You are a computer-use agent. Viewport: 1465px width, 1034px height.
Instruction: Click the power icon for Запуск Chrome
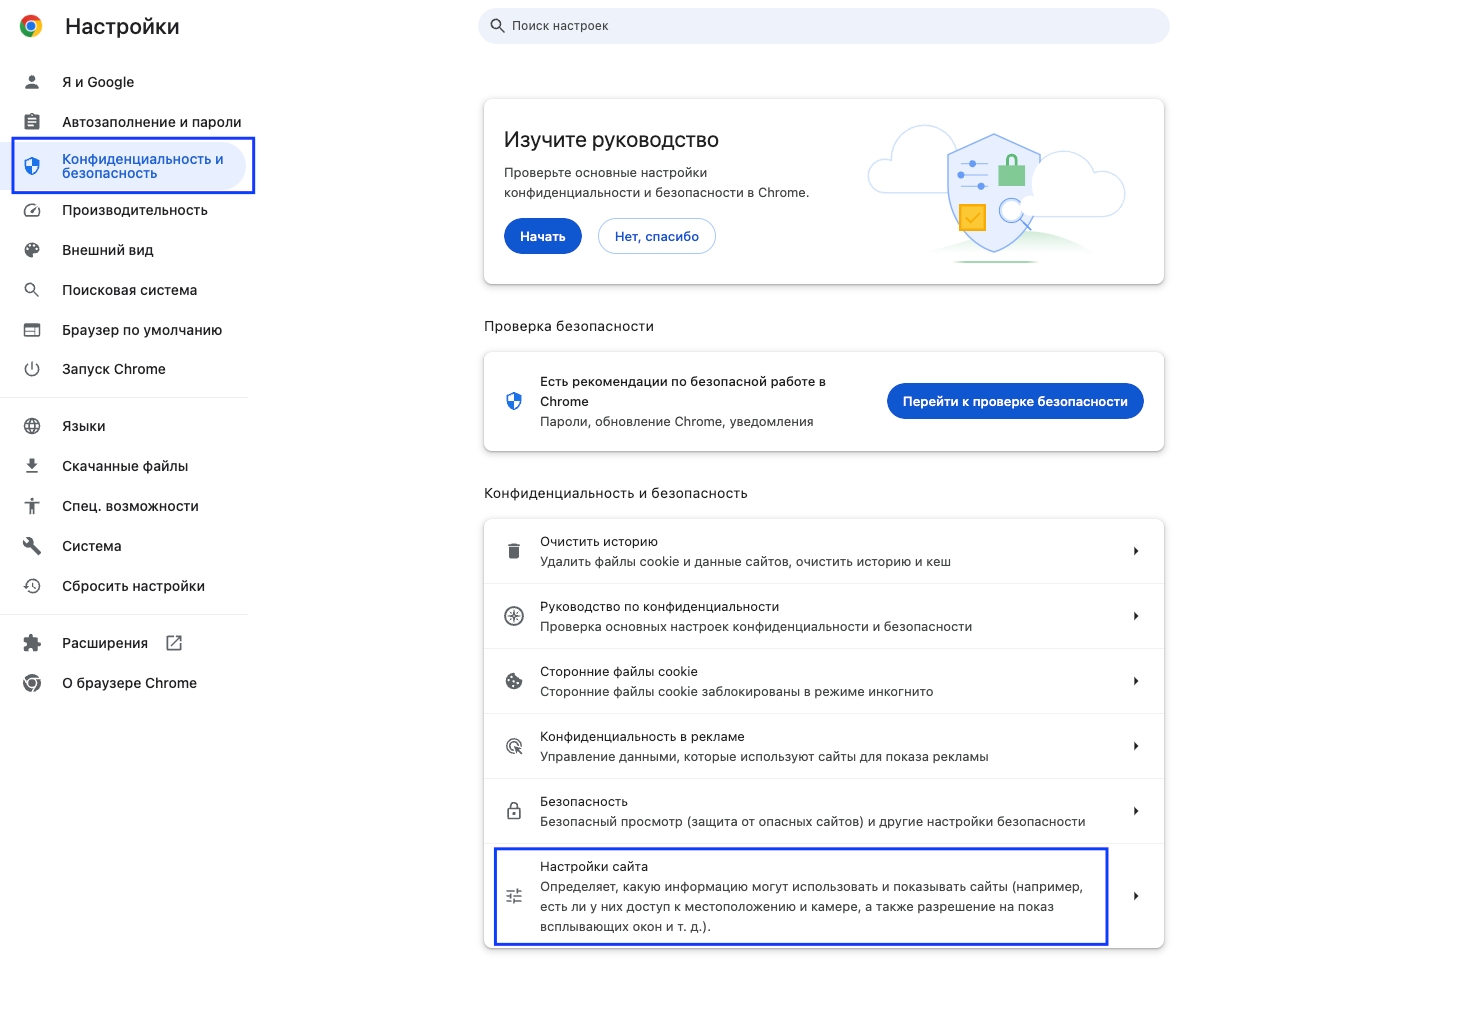pyautogui.click(x=32, y=369)
